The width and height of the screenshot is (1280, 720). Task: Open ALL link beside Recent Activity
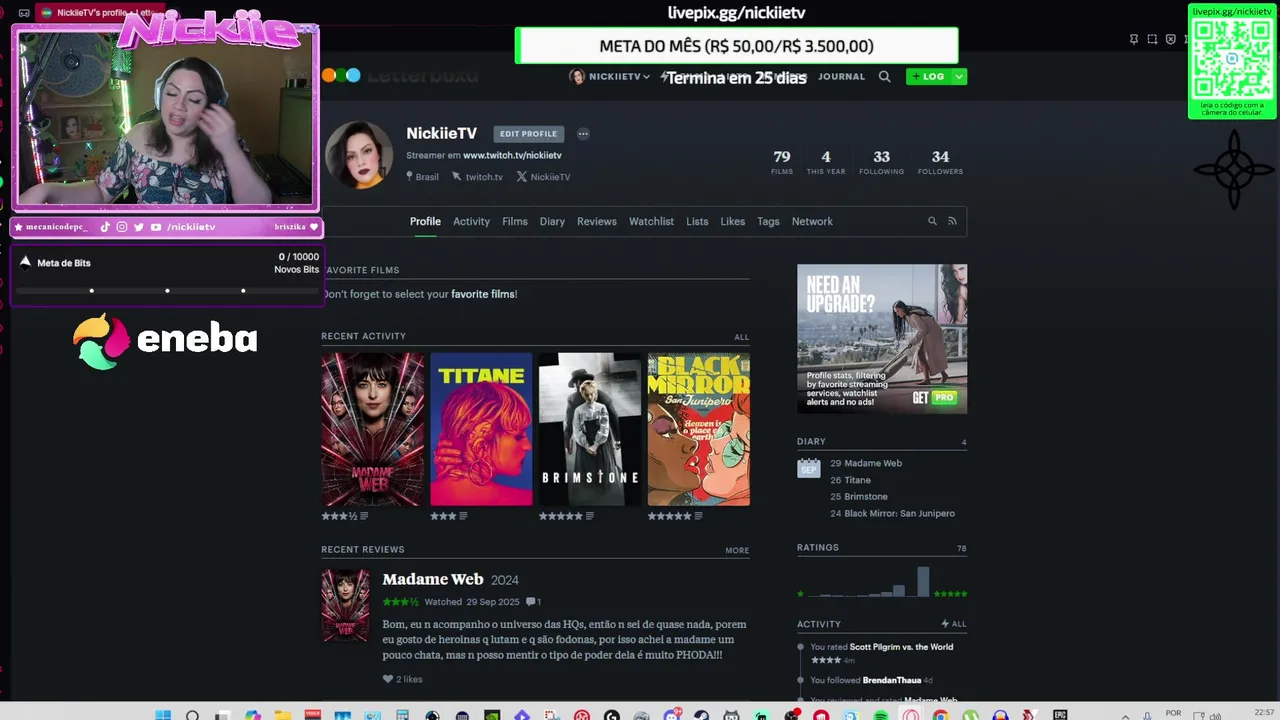pos(741,337)
